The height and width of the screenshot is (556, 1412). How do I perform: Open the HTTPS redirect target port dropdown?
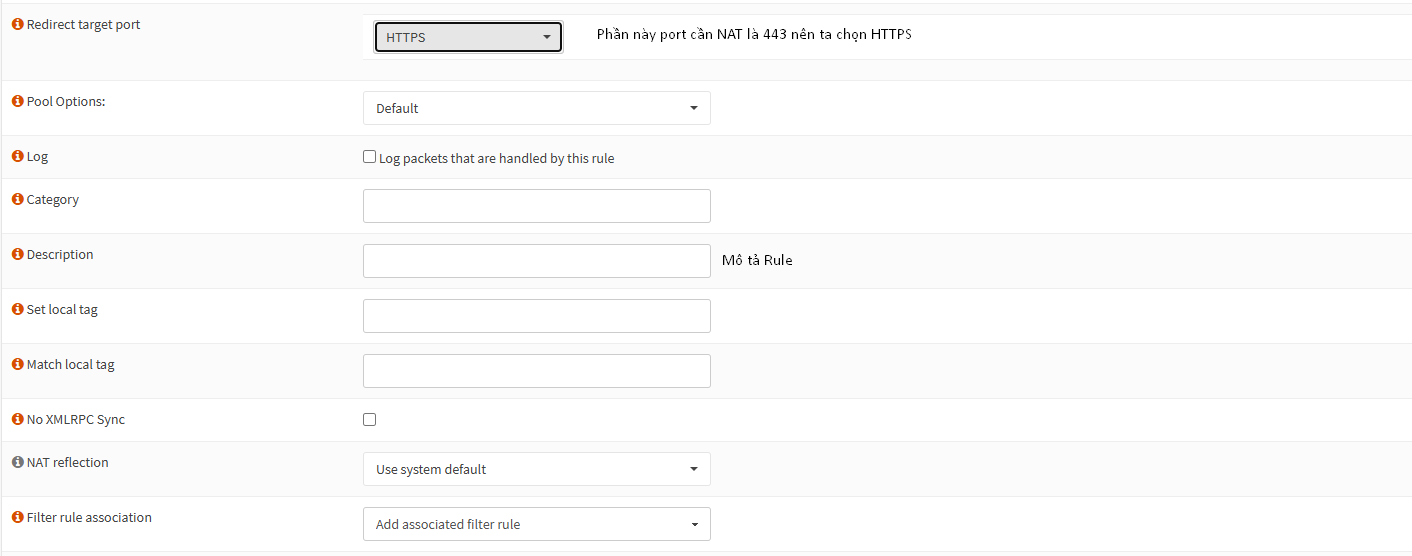tap(468, 37)
